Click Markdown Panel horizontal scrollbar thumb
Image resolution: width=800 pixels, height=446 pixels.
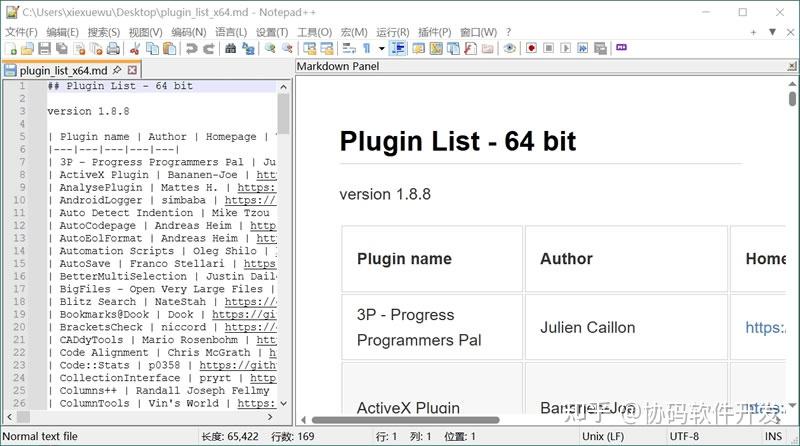tap(406, 420)
